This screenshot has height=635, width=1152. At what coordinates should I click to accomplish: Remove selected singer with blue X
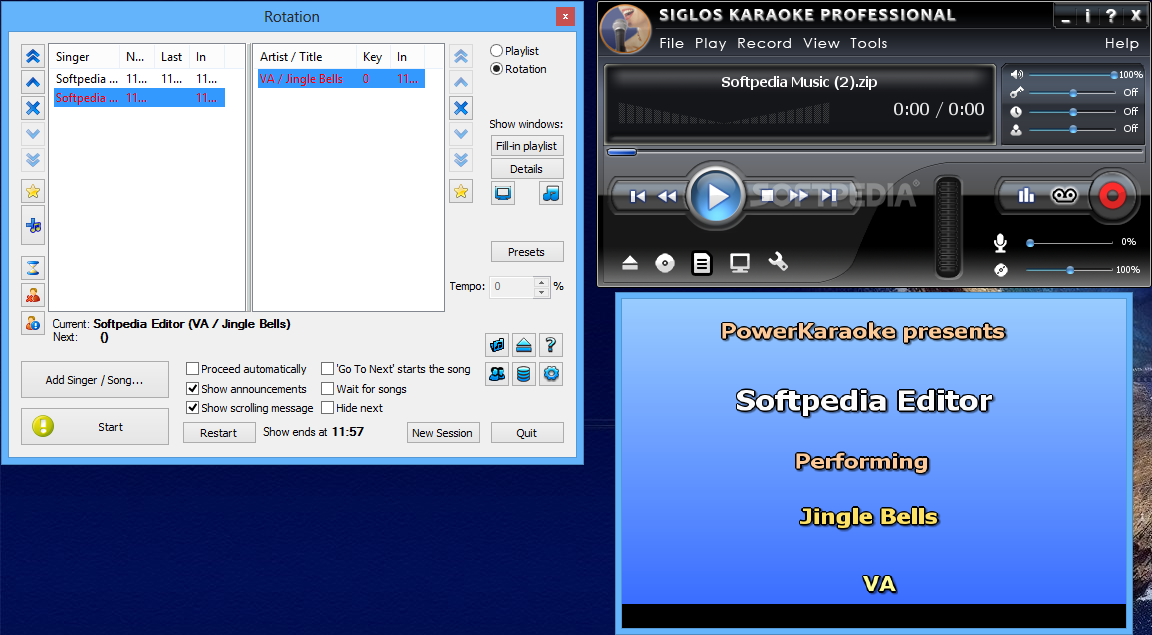tap(33, 109)
